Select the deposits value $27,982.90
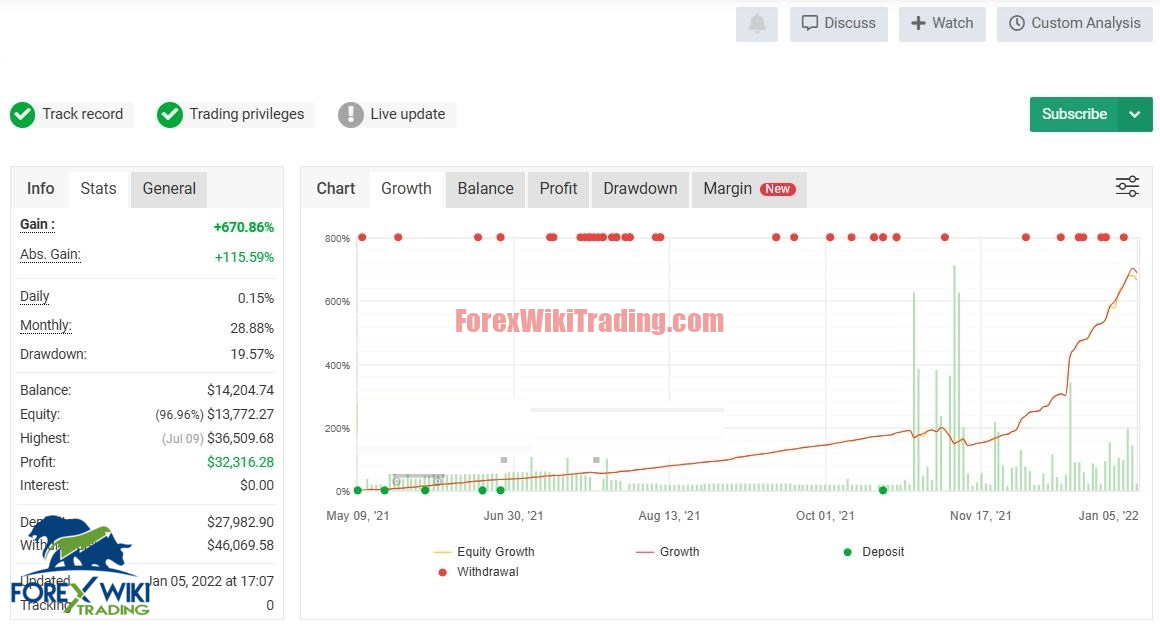Screen dimensions: 1160x628 tap(240, 522)
